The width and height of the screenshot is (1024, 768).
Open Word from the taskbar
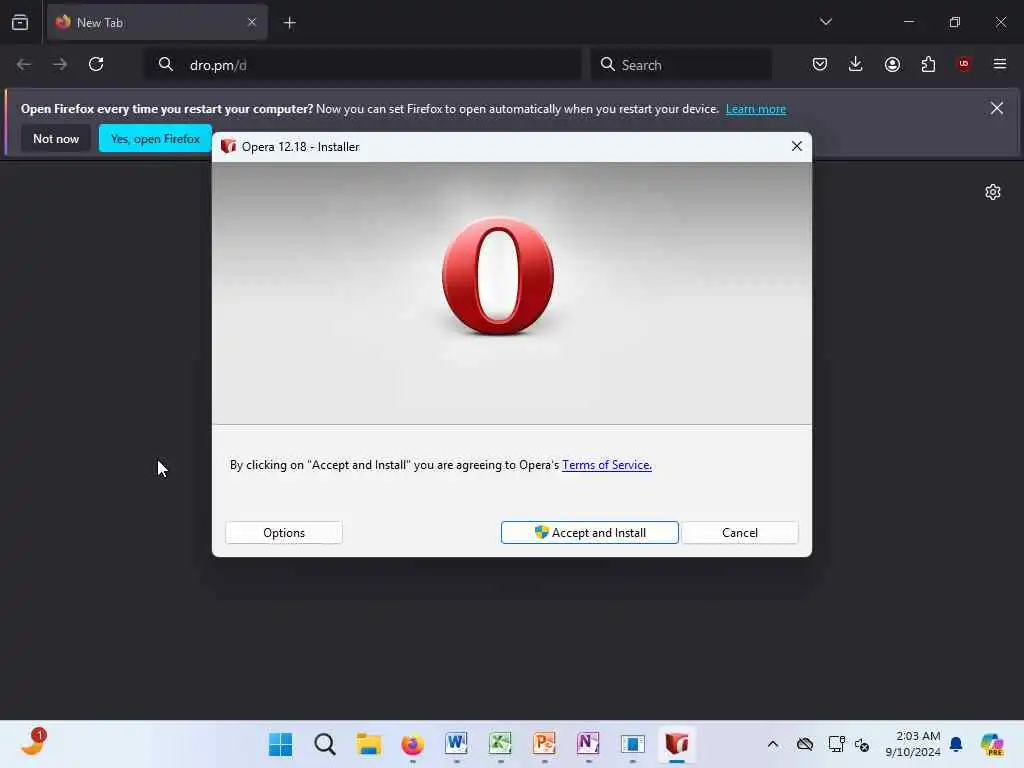click(x=456, y=744)
